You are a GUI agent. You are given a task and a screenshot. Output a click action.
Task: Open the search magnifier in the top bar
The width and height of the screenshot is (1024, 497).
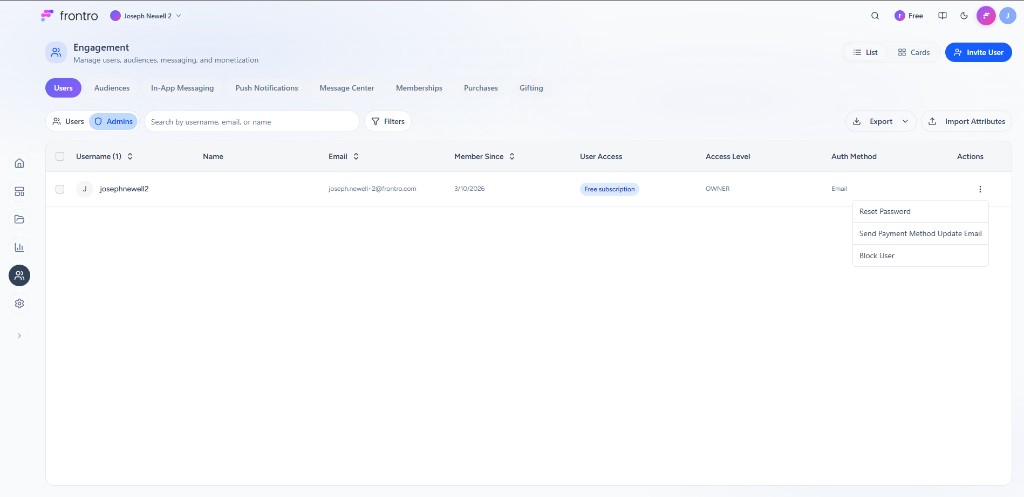click(875, 16)
